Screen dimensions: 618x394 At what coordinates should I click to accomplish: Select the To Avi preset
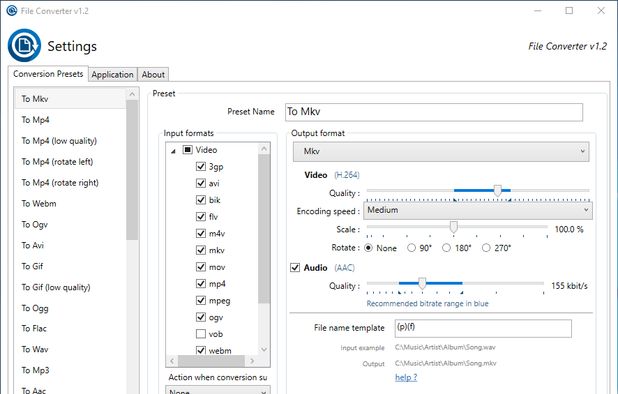click(x=70, y=245)
